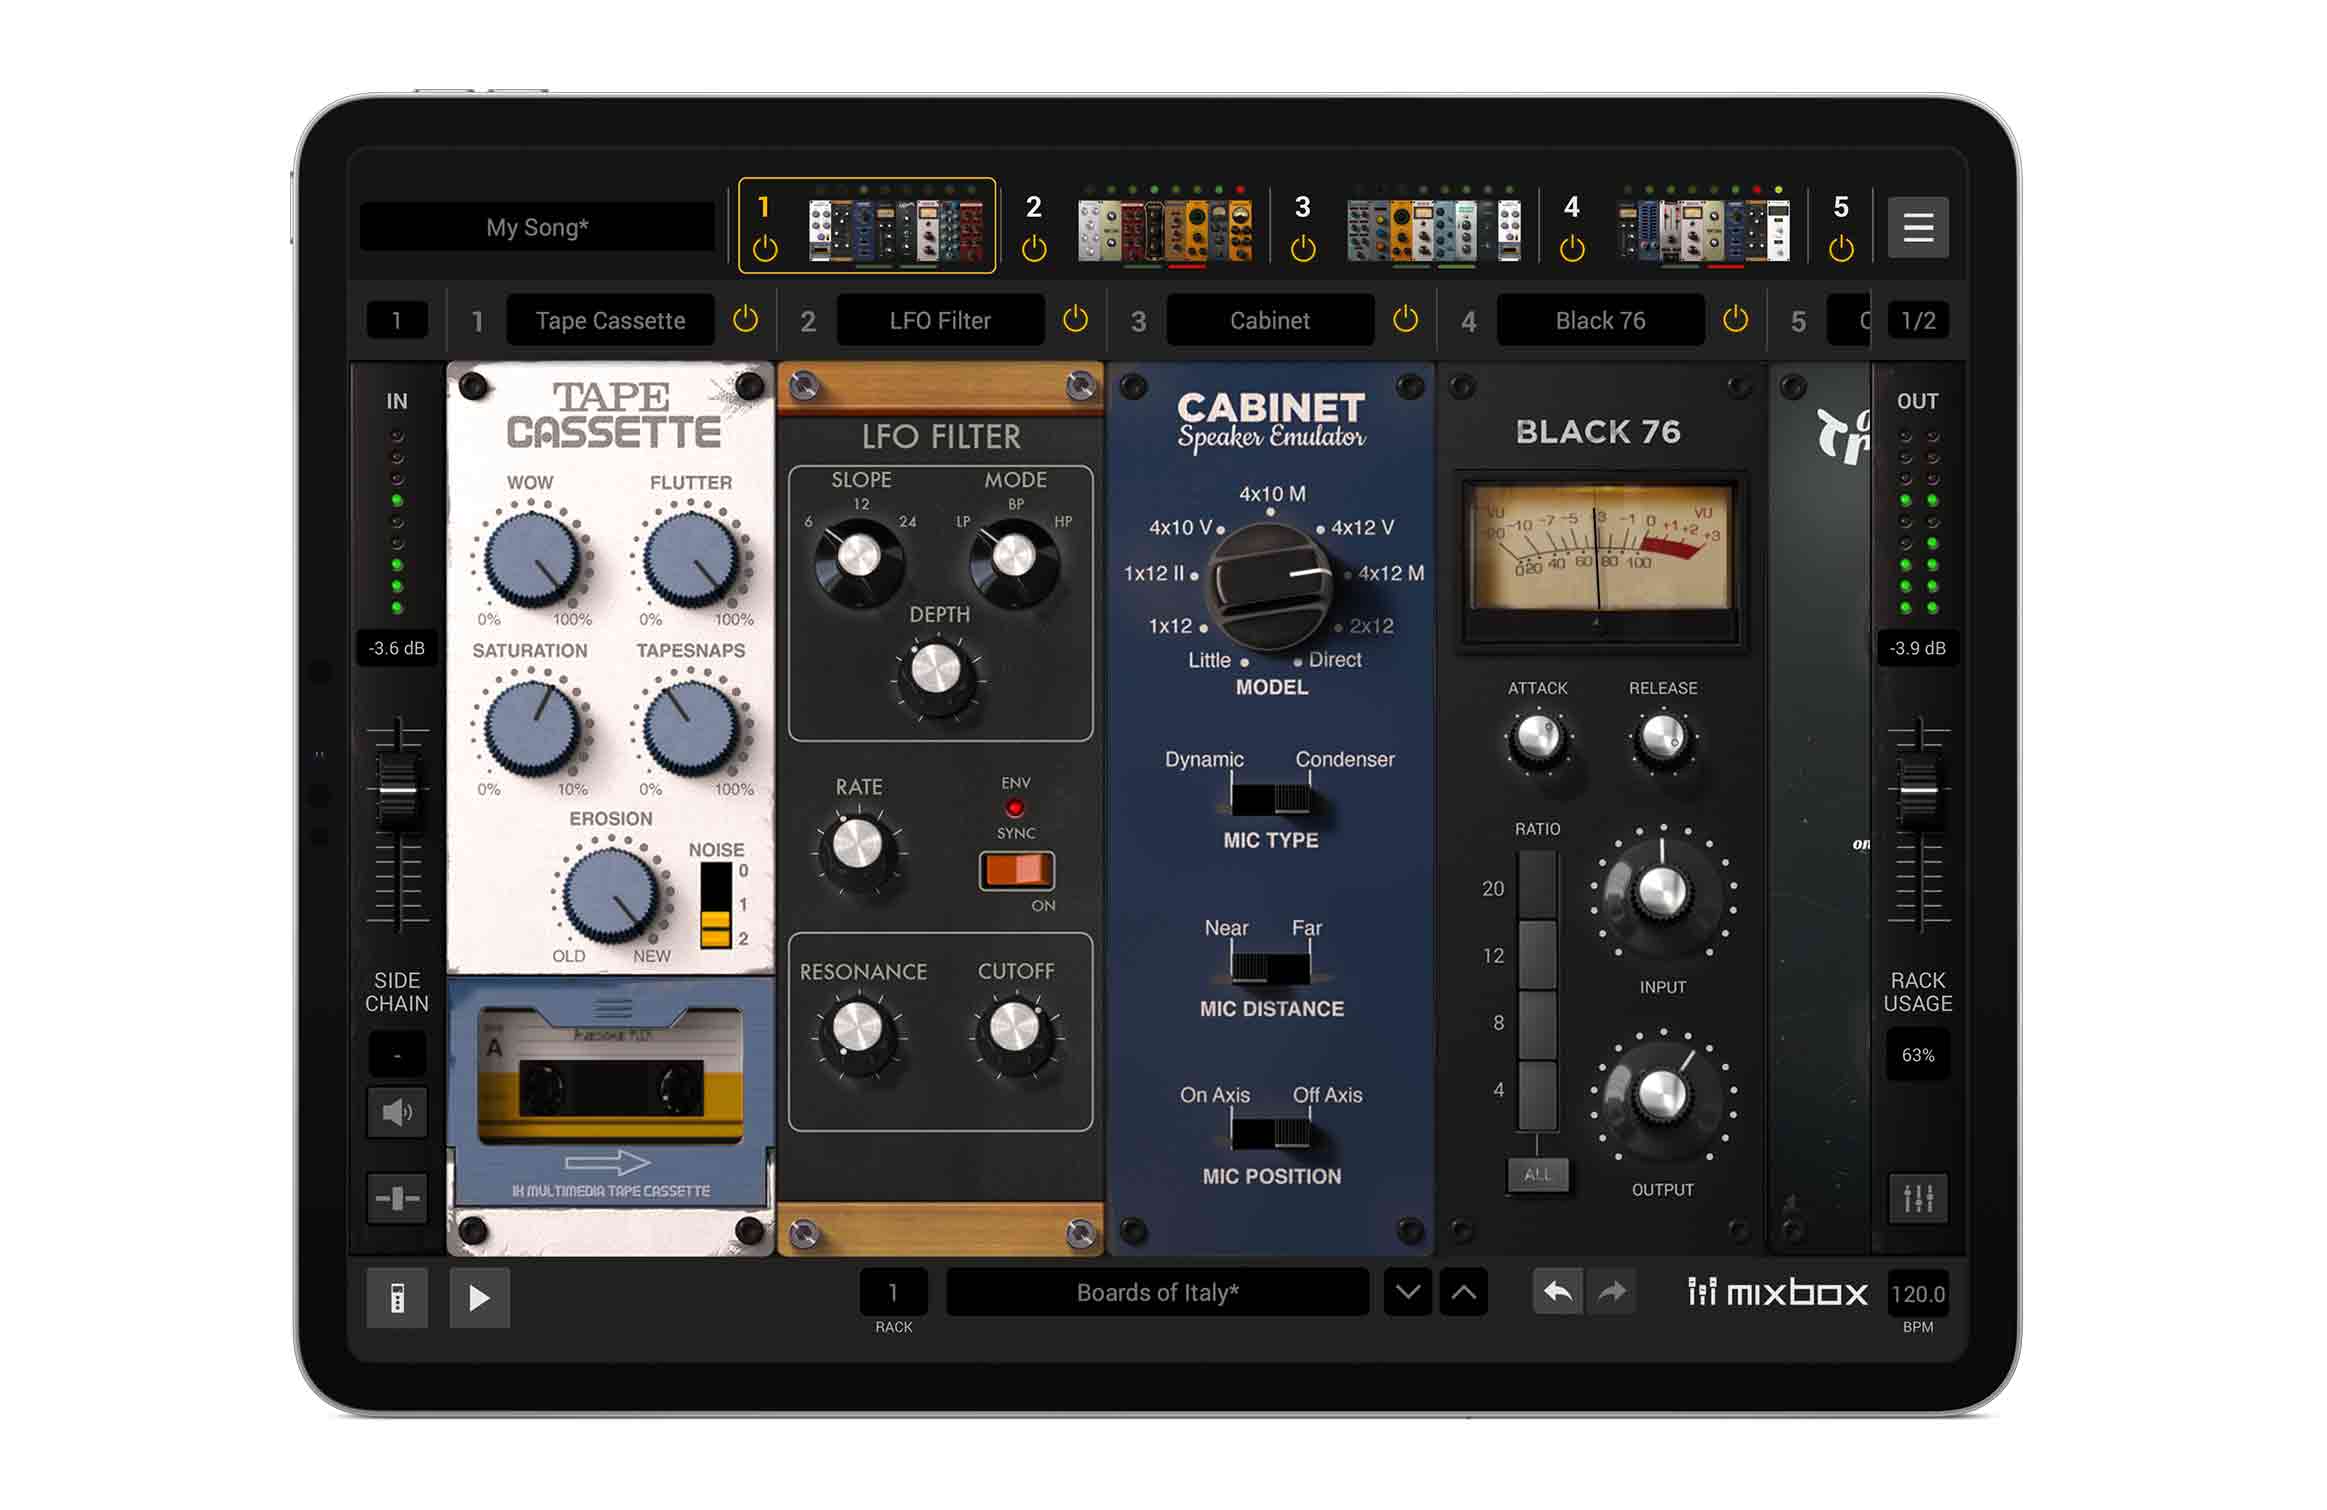Click the undo arrow
Image resolution: width=2327 pixels, height=1510 pixels.
1558,1292
